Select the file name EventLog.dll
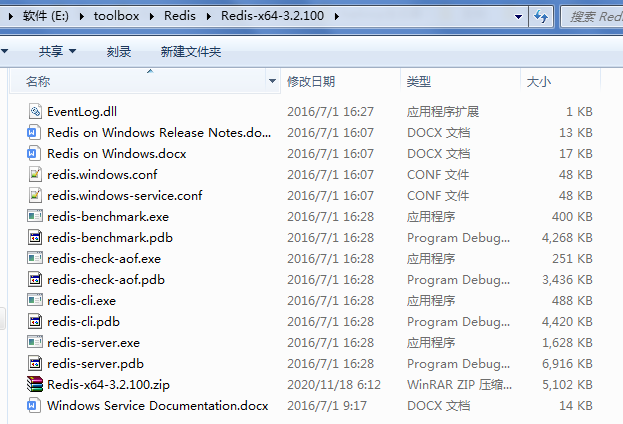Viewport: 623px width, 424px height. tap(82, 112)
